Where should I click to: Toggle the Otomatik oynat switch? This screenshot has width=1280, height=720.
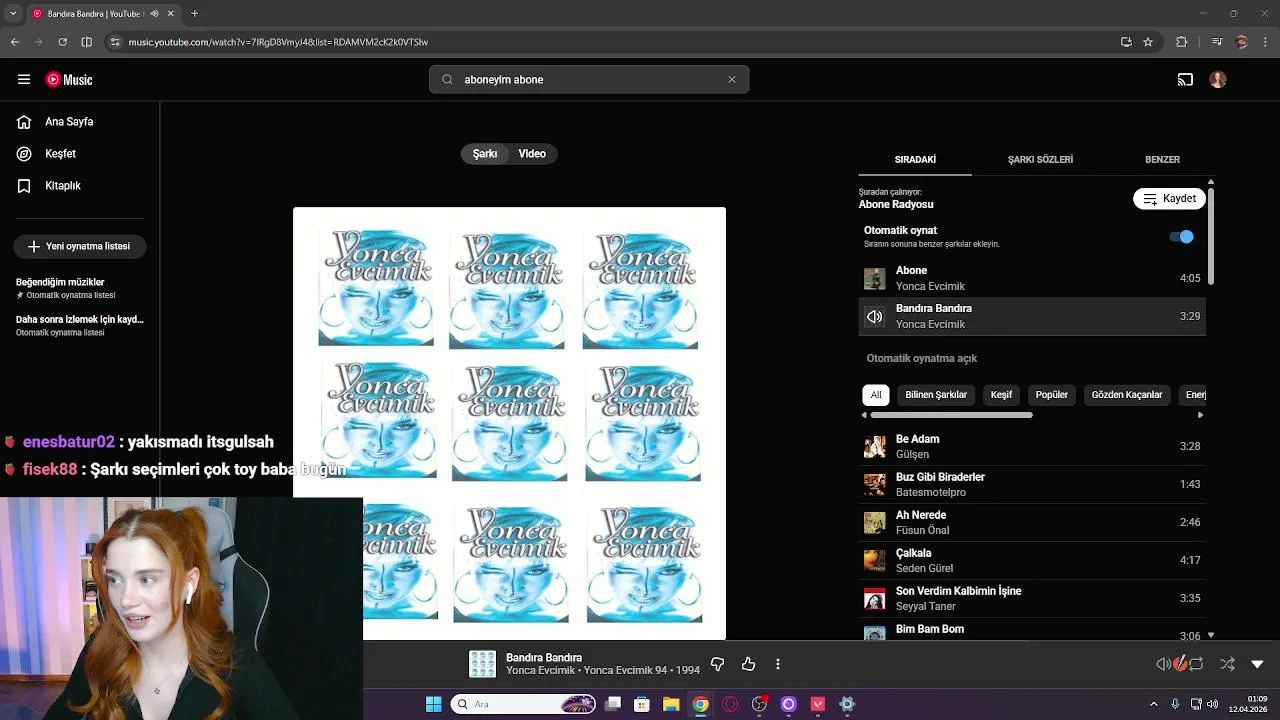click(1181, 237)
